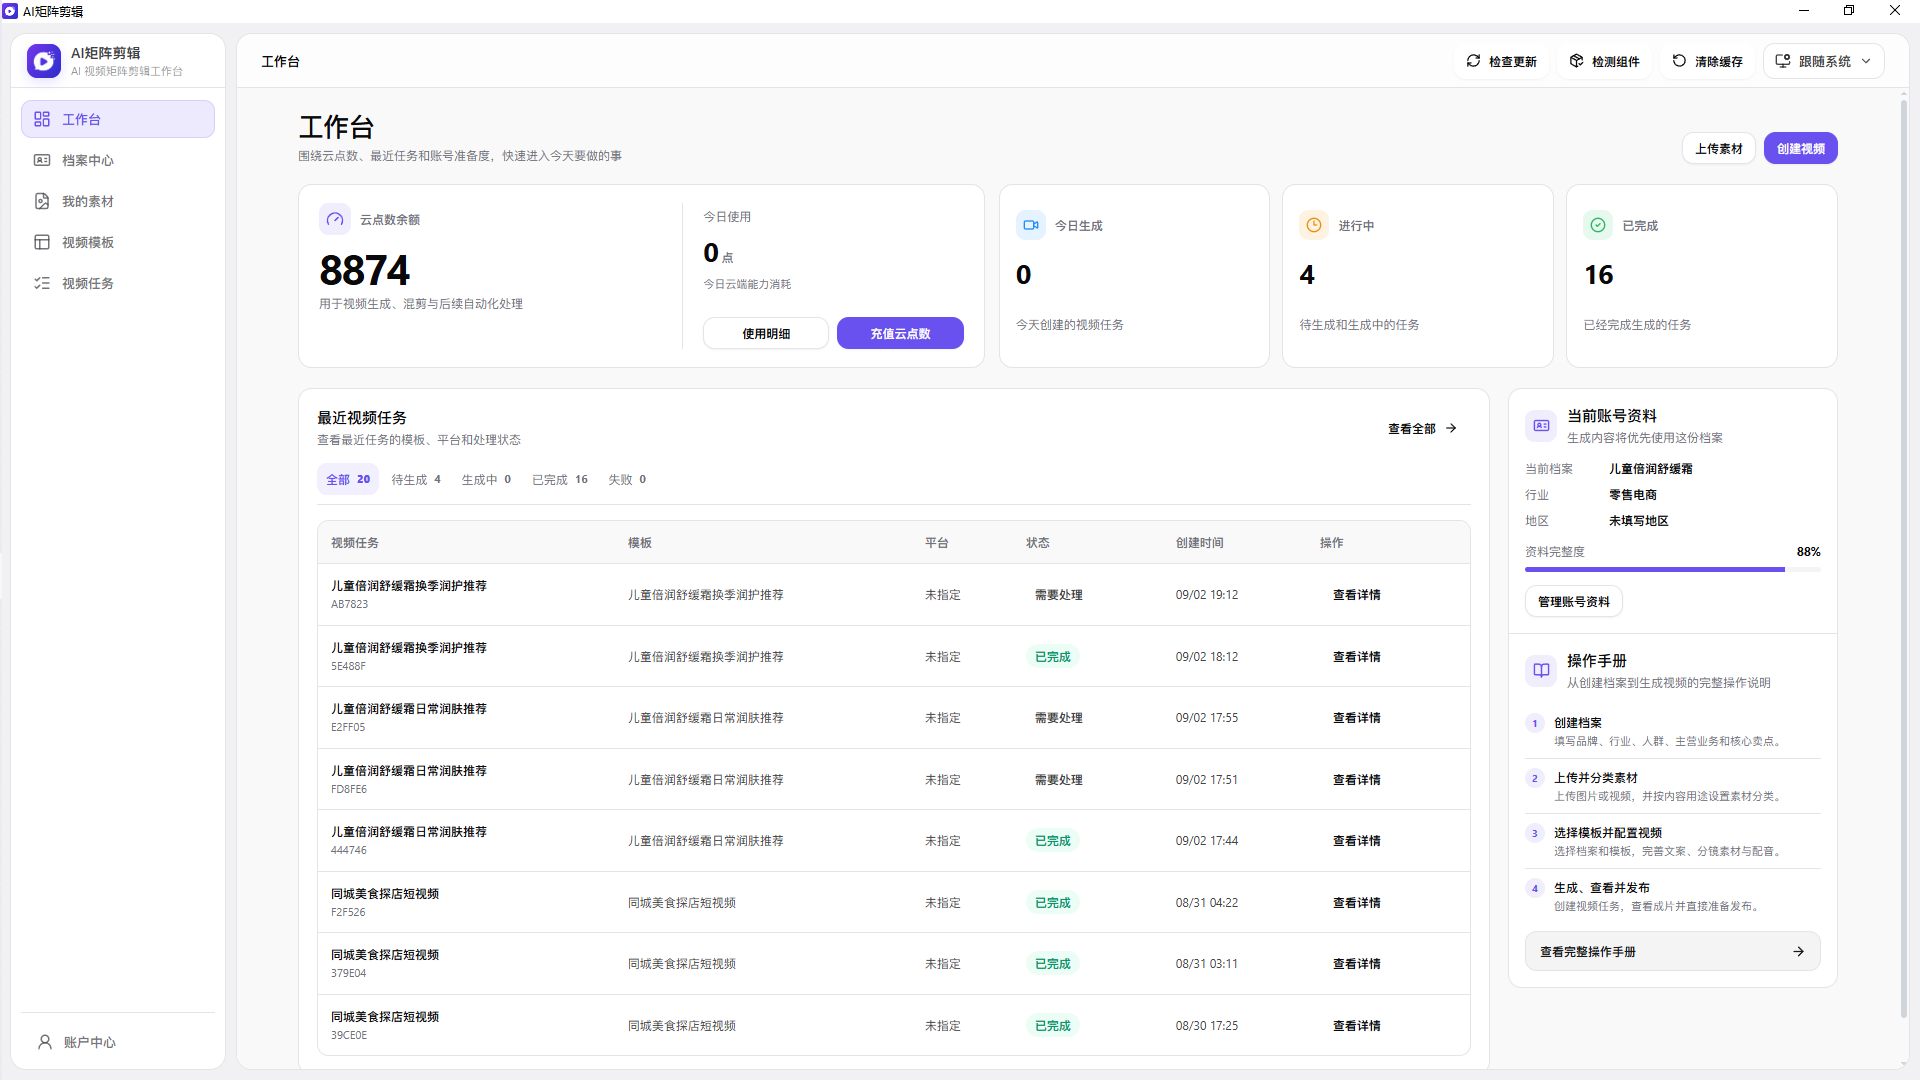
Task: Click the 视频模板 layout icon
Action: [x=42, y=242]
